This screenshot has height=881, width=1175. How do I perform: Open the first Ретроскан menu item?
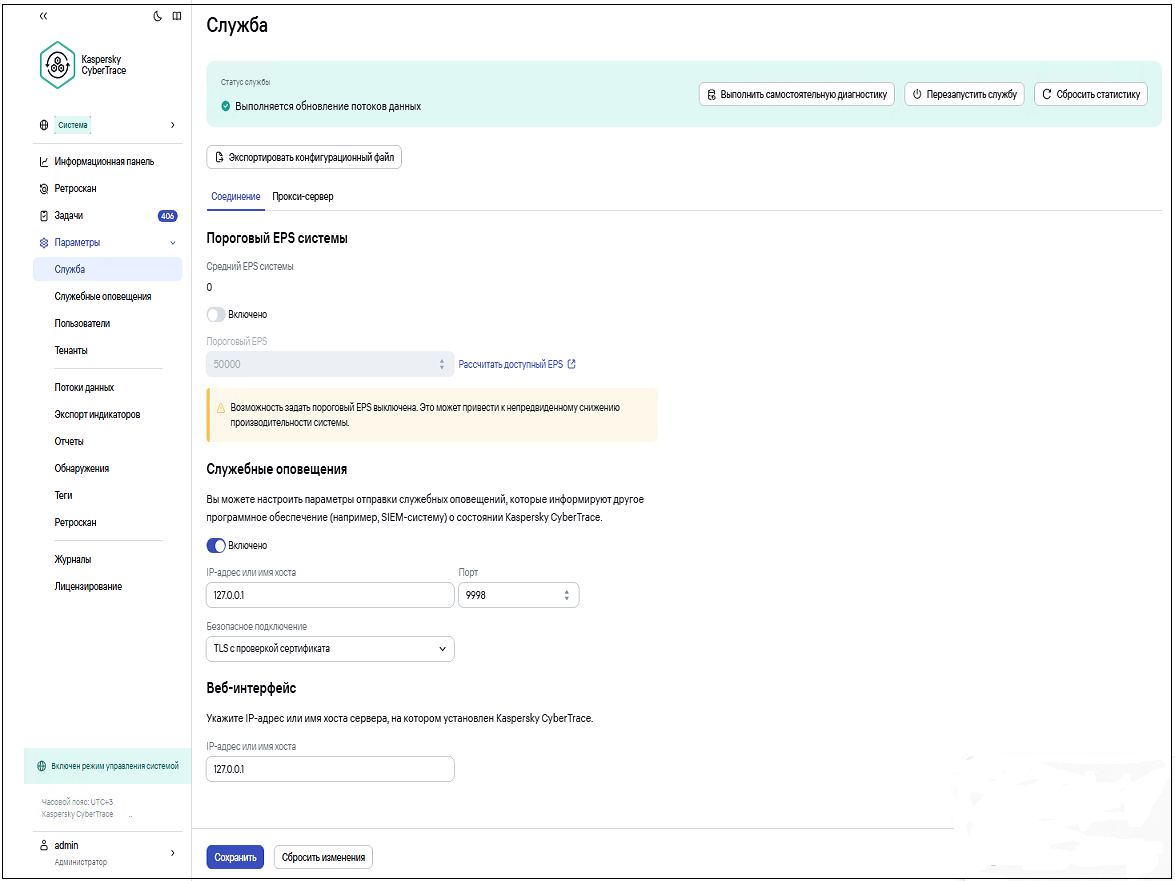pyautogui.click(x=75, y=189)
